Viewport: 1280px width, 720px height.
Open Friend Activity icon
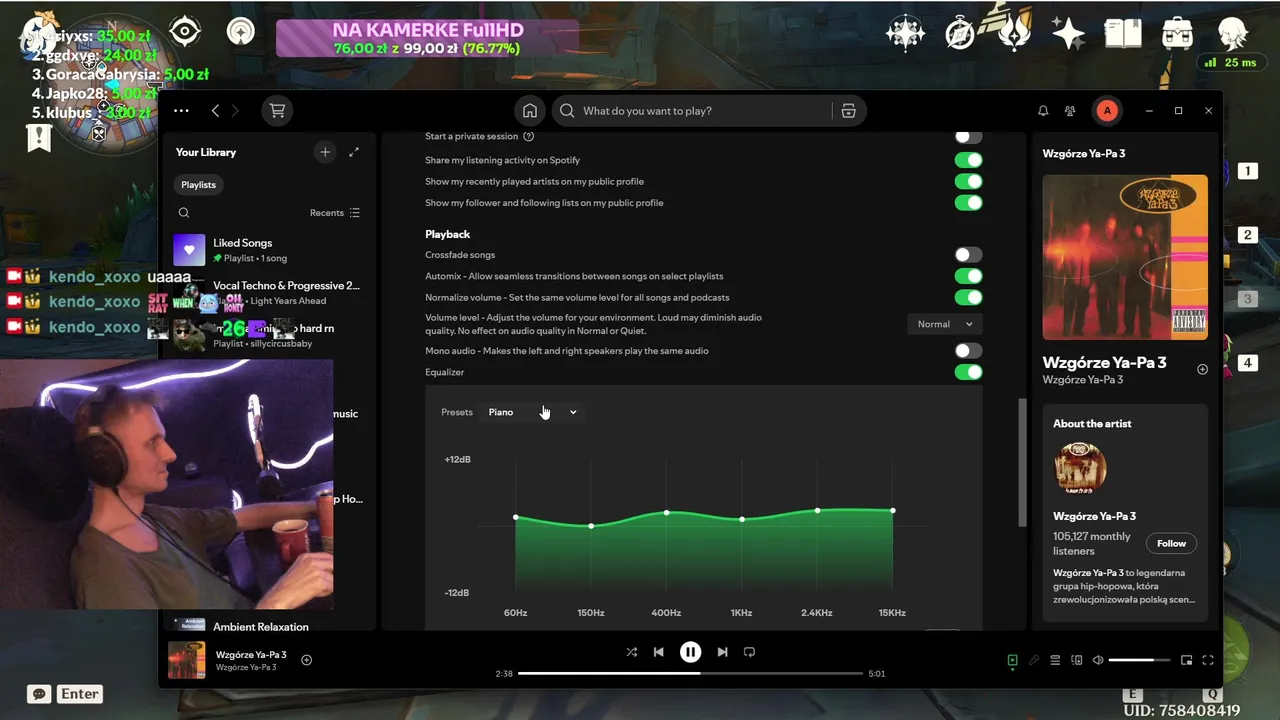(x=1071, y=111)
